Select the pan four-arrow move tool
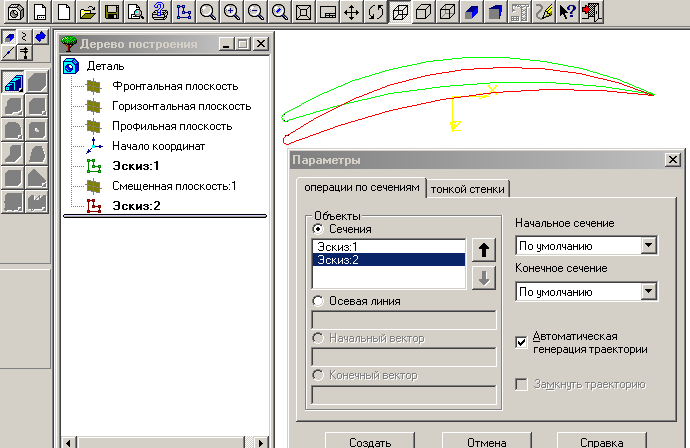690x448 pixels. point(351,12)
